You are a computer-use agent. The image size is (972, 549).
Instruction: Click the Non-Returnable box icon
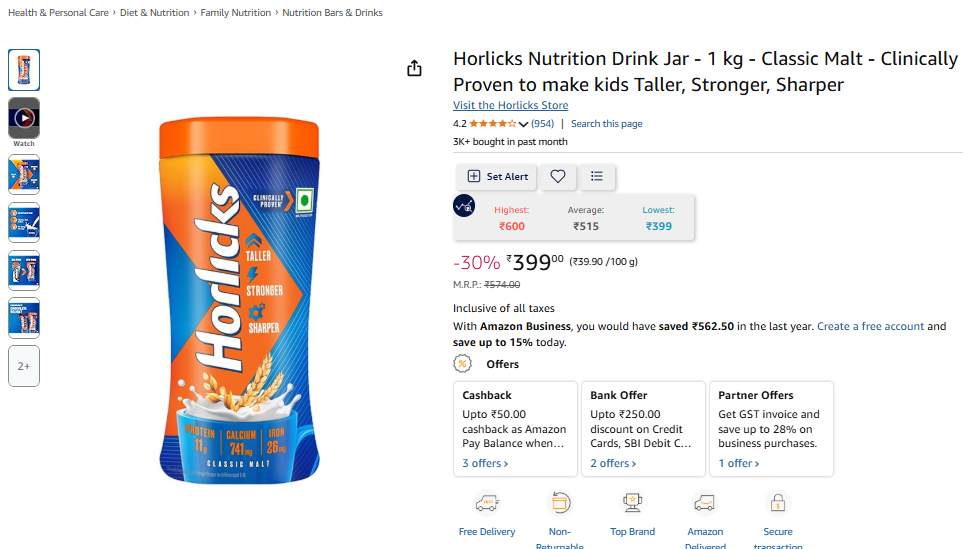tap(559, 503)
